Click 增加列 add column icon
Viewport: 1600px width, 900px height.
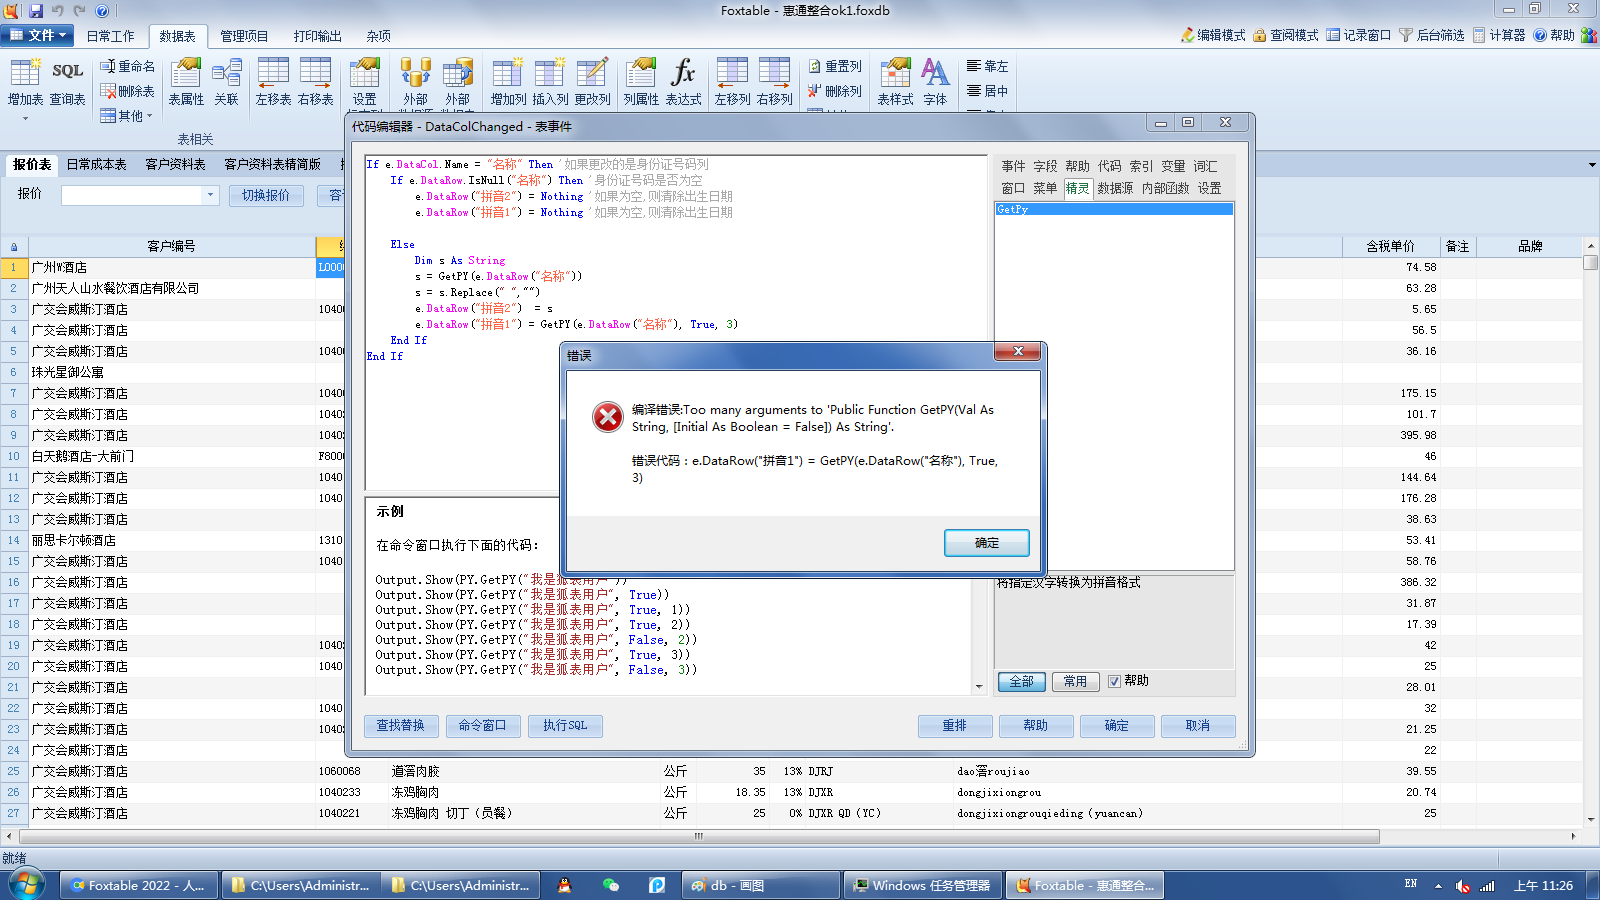point(508,81)
